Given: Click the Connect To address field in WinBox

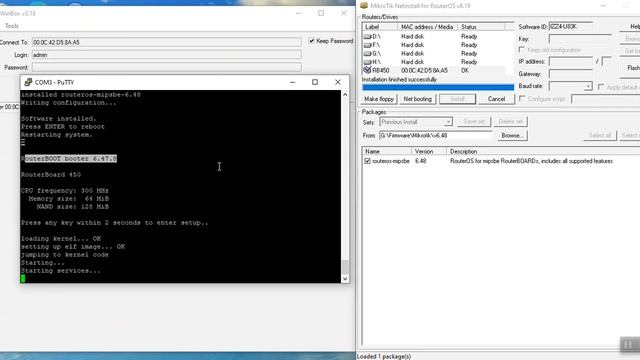Looking at the screenshot, I should point(167,42).
